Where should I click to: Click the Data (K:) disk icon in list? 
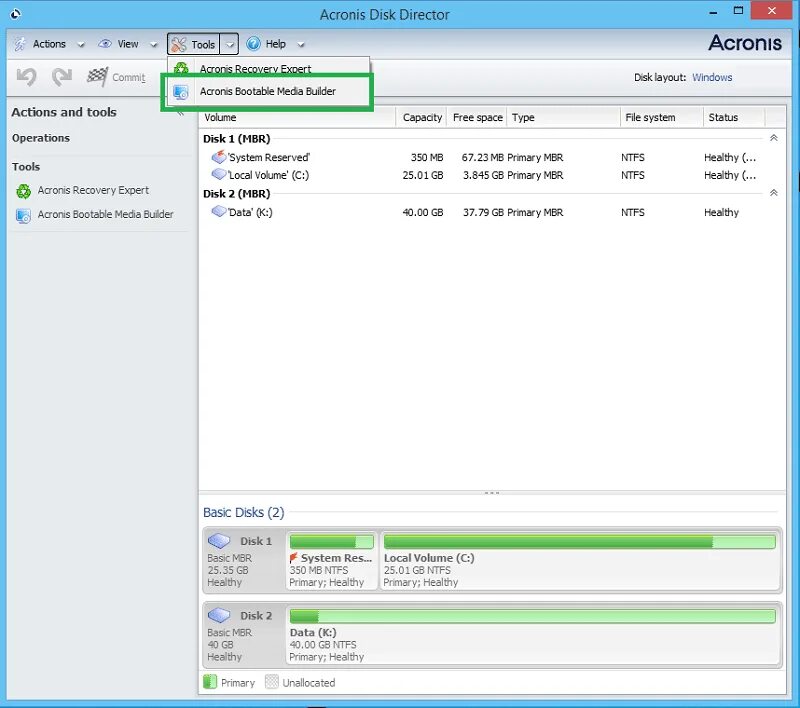219,211
